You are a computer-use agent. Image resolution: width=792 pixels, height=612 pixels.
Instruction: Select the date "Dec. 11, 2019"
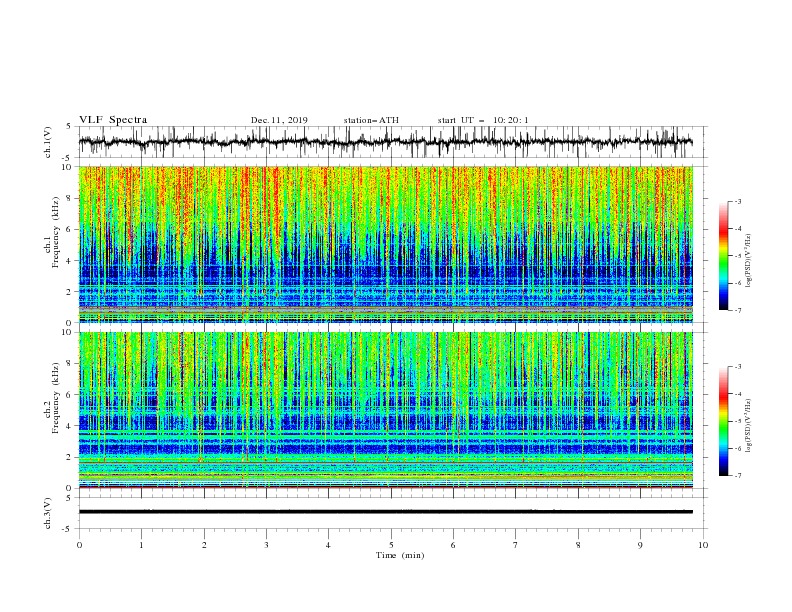(279, 120)
